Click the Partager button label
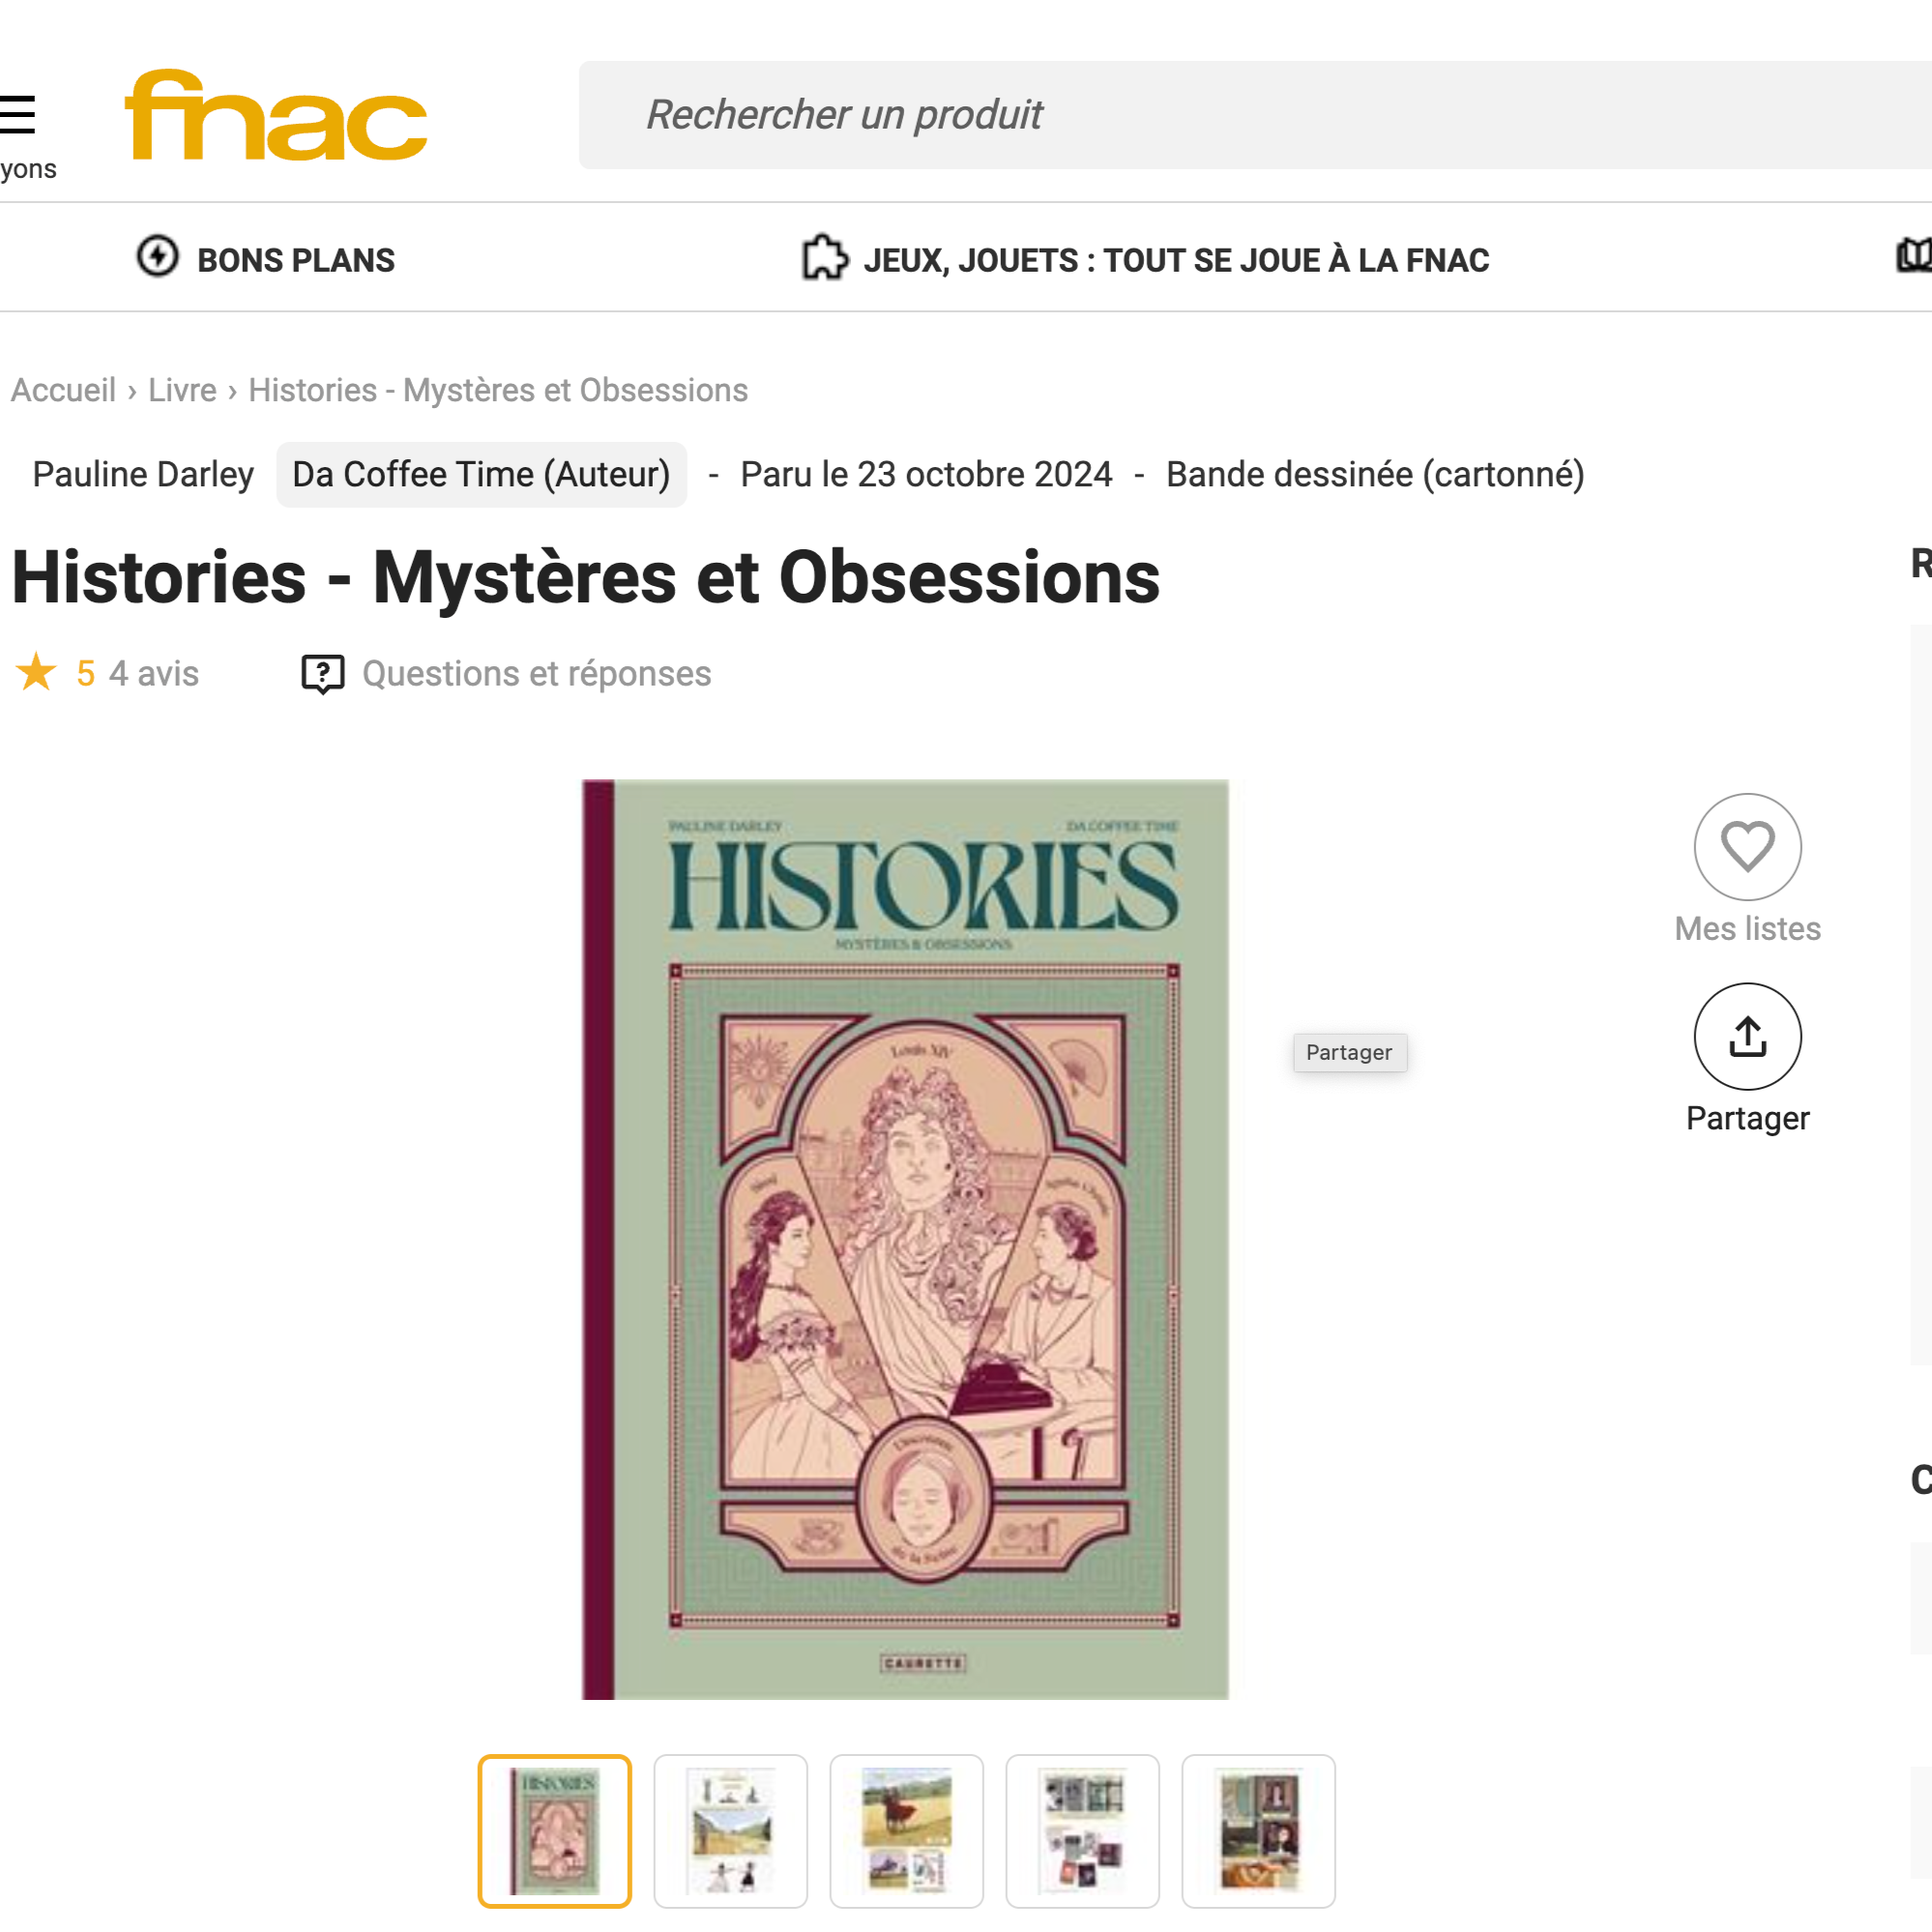Screen dimensions: 1932x1932 pyautogui.click(x=1747, y=1118)
